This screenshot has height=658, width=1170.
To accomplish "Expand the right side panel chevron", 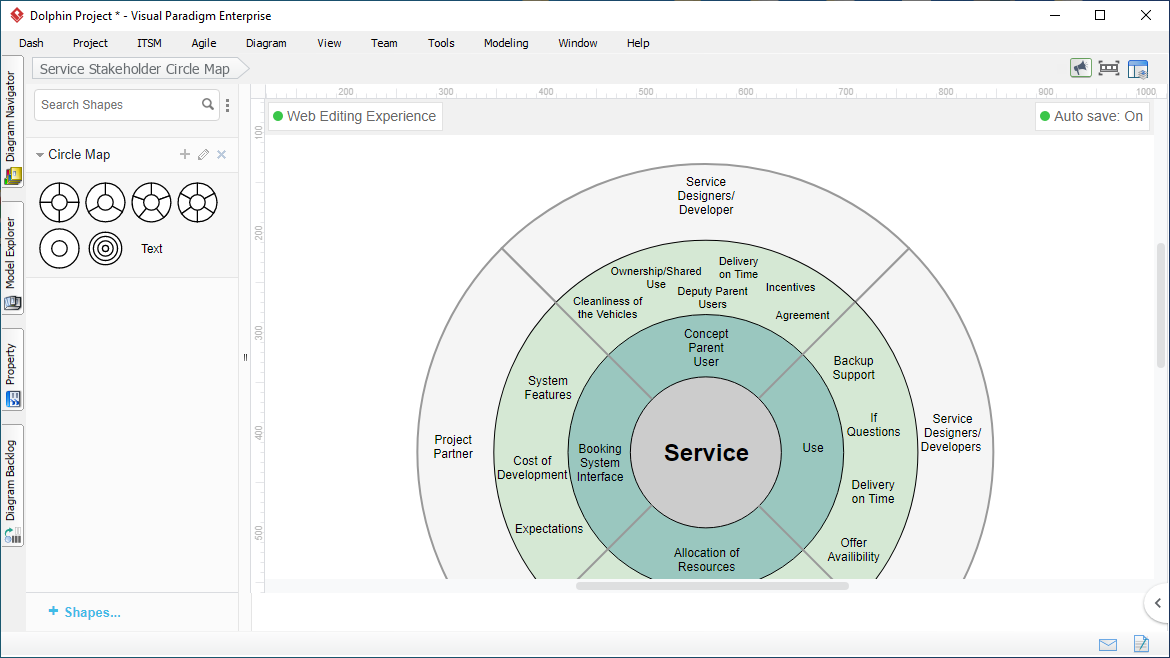I will 1157,603.
